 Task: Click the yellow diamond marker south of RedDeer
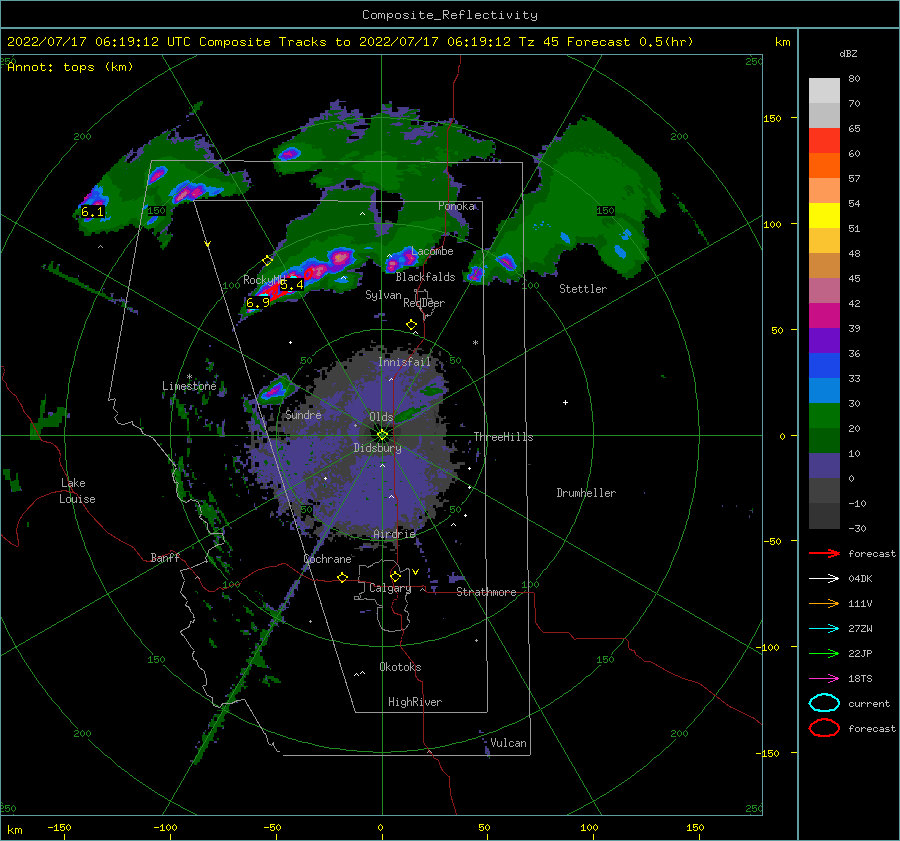pos(411,325)
